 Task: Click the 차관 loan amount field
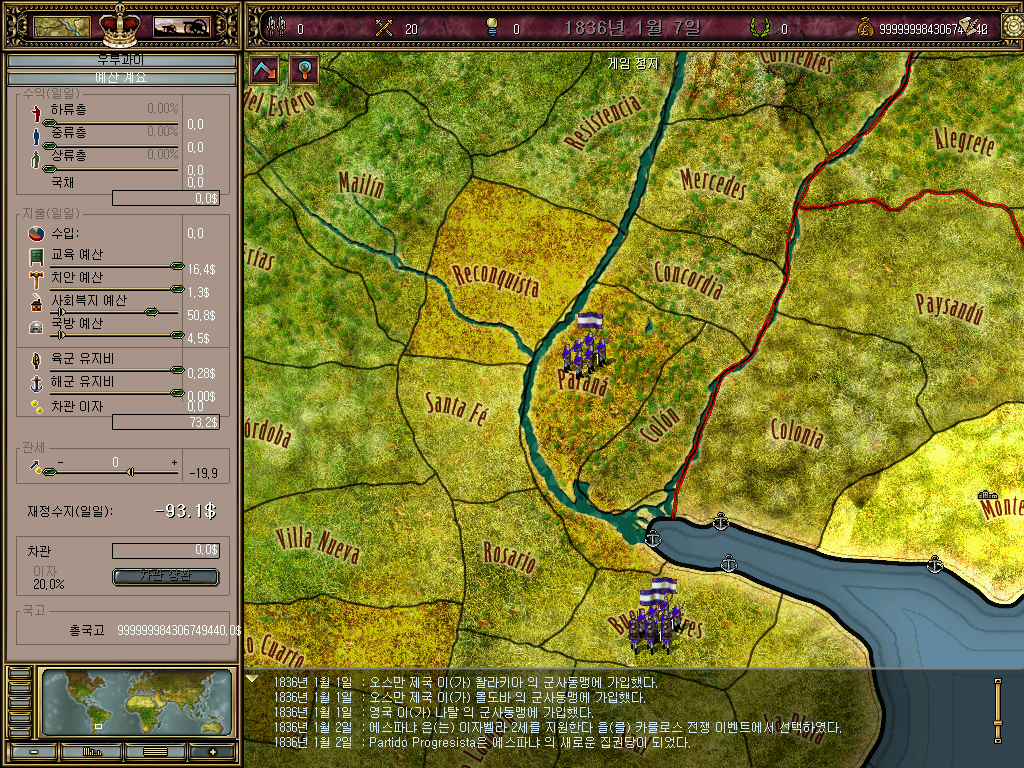166,551
